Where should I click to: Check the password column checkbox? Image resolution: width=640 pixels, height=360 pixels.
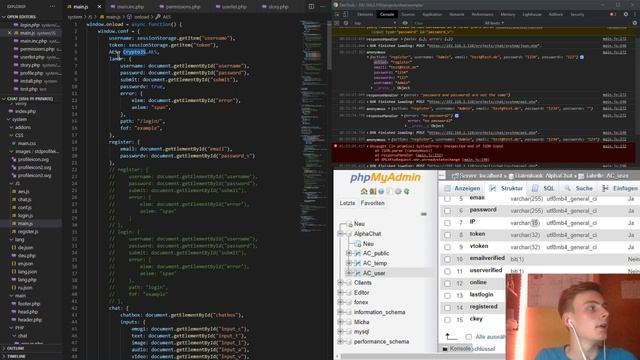[x=447, y=211]
